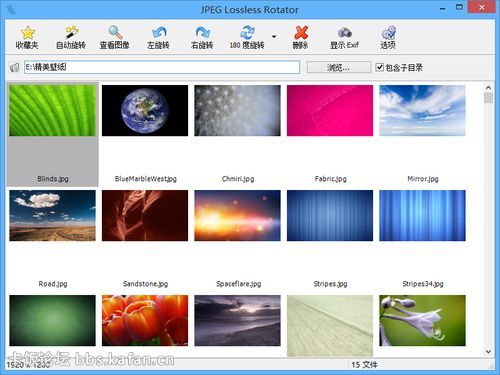The image size is (500, 375).
Task: Select the Chmiri.jpg thumbnail
Action: tap(237, 110)
